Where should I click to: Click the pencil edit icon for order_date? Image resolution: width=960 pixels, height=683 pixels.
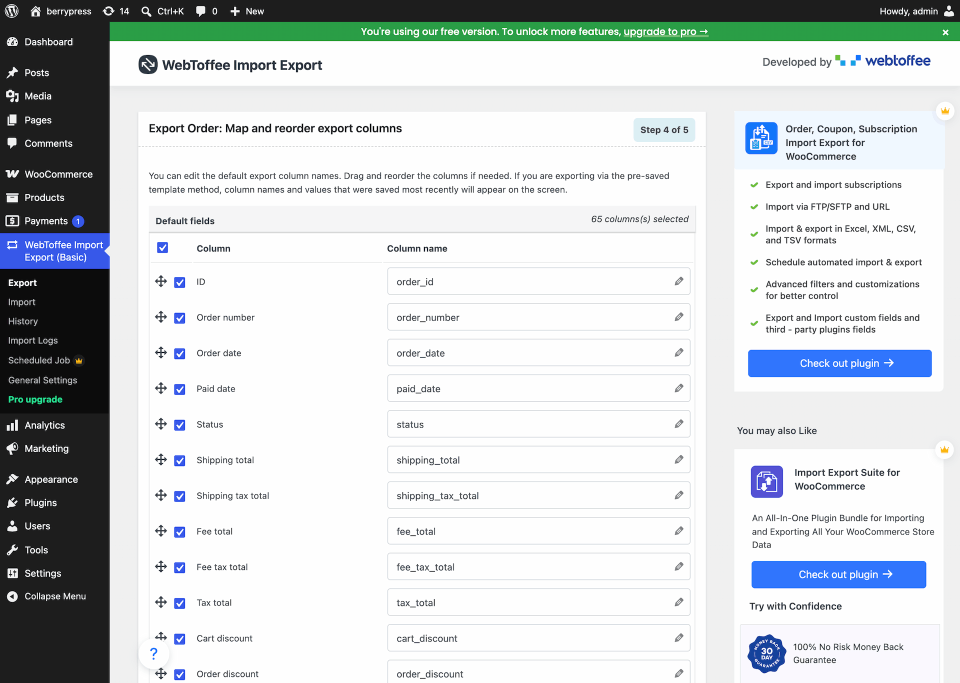click(x=679, y=353)
